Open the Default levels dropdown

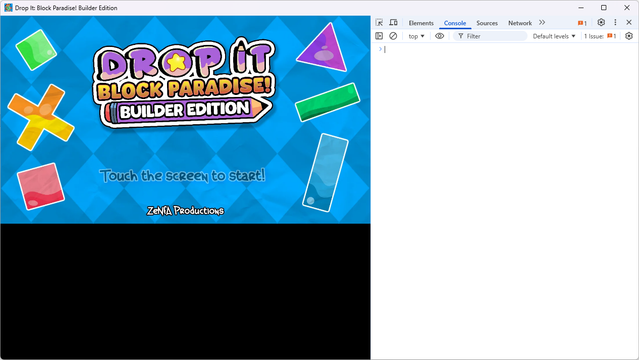tap(554, 36)
